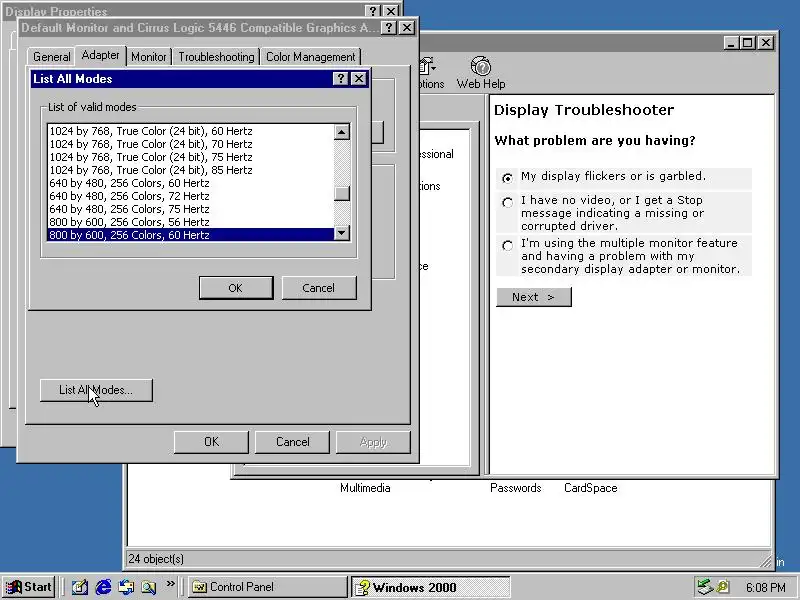The height and width of the screenshot is (600, 800).
Task: Select 640 by 480, 256 Colors, 75 Hertz
Action: coord(191,209)
